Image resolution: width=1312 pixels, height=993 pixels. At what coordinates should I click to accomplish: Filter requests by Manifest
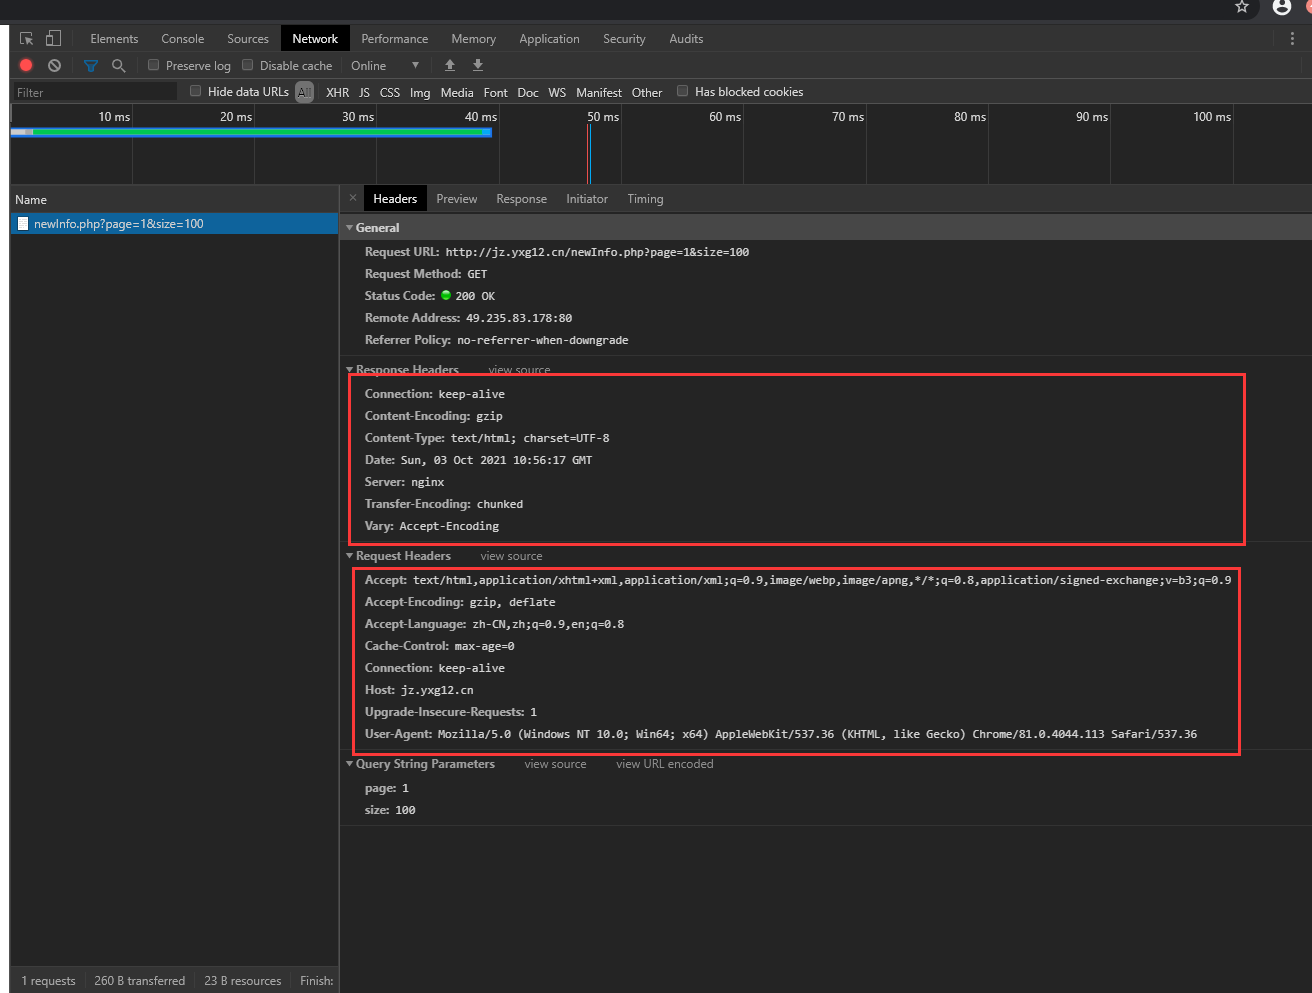pyautogui.click(x=599, y=92)
